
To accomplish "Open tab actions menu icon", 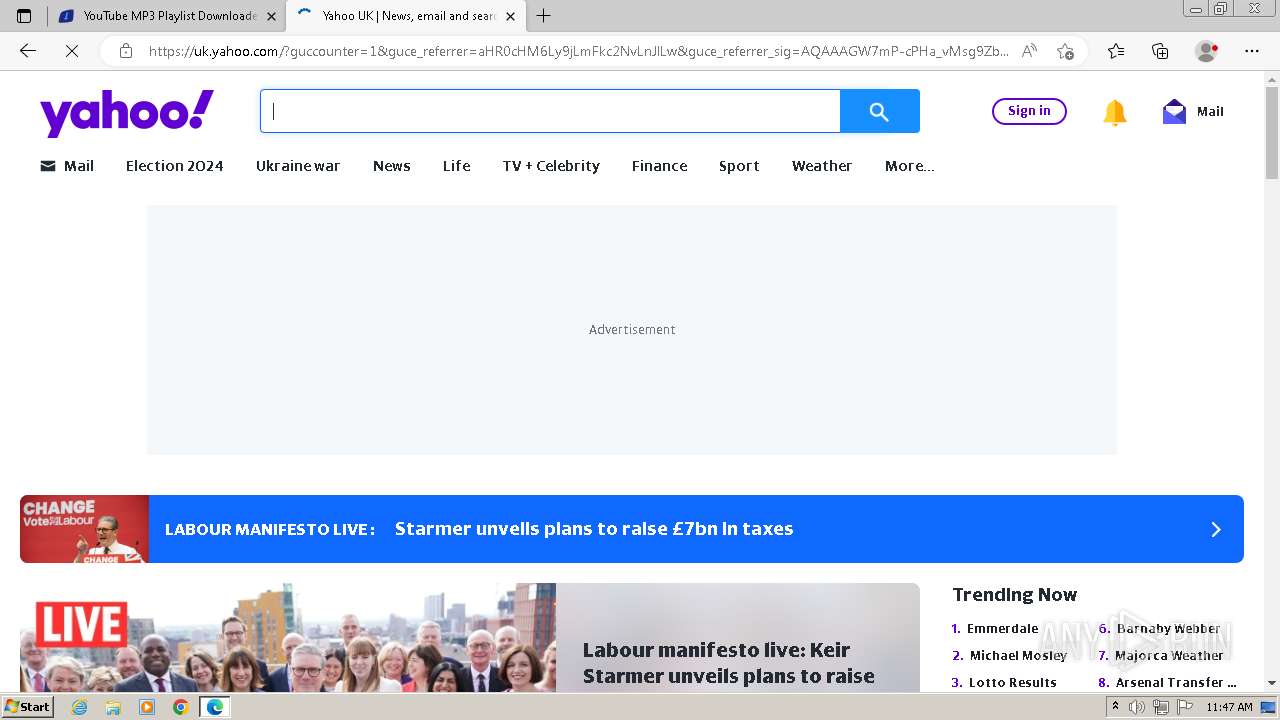I will click(x=24, y=16).
